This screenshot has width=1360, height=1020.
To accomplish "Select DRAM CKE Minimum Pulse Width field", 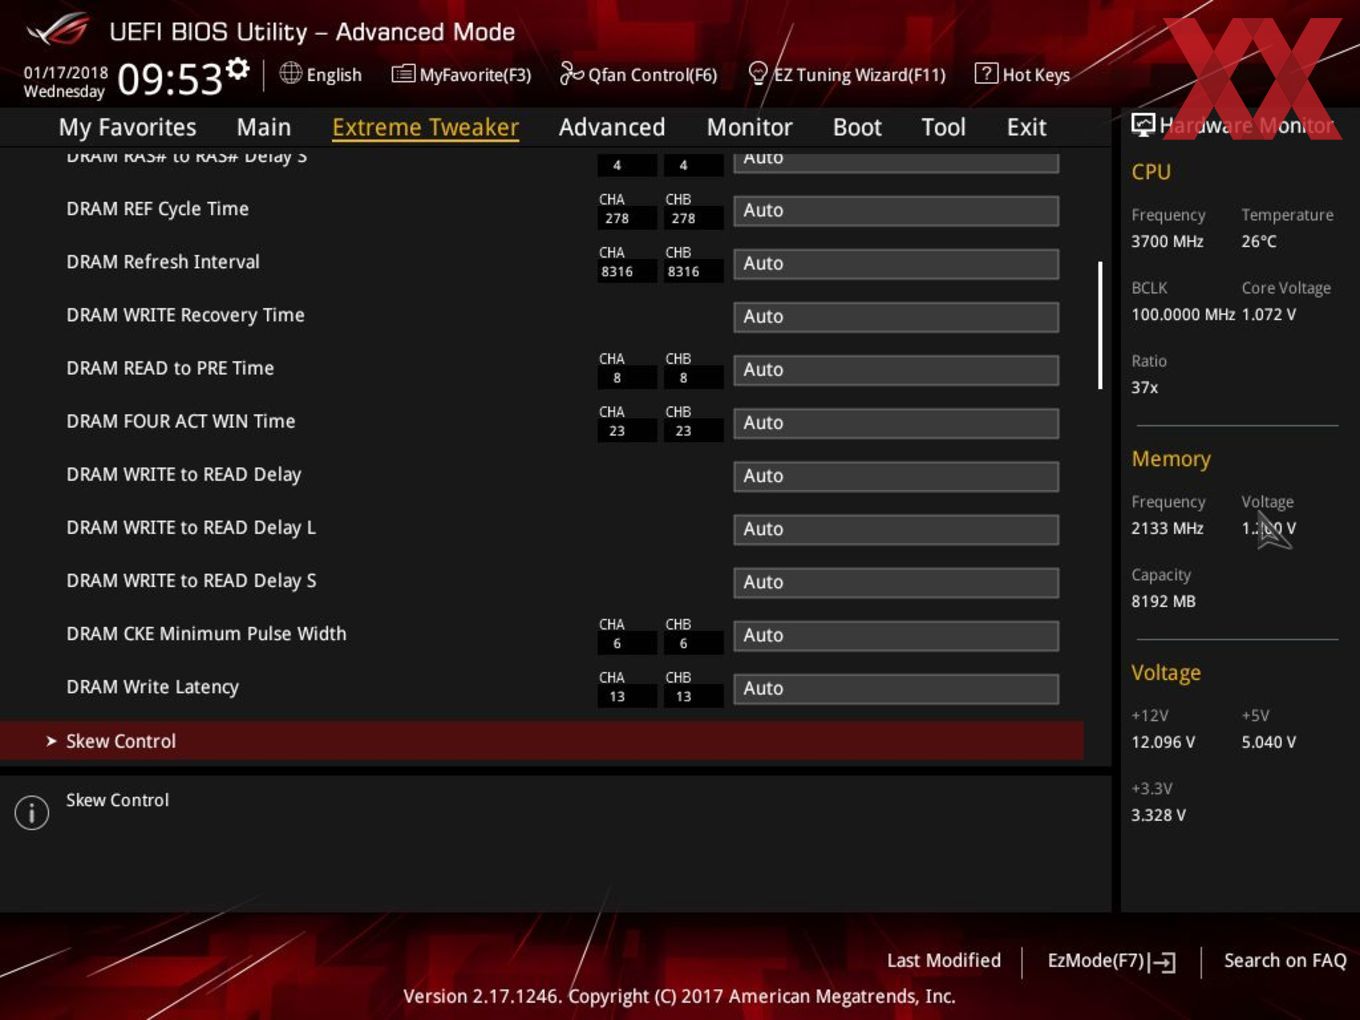I will (896, 635).
